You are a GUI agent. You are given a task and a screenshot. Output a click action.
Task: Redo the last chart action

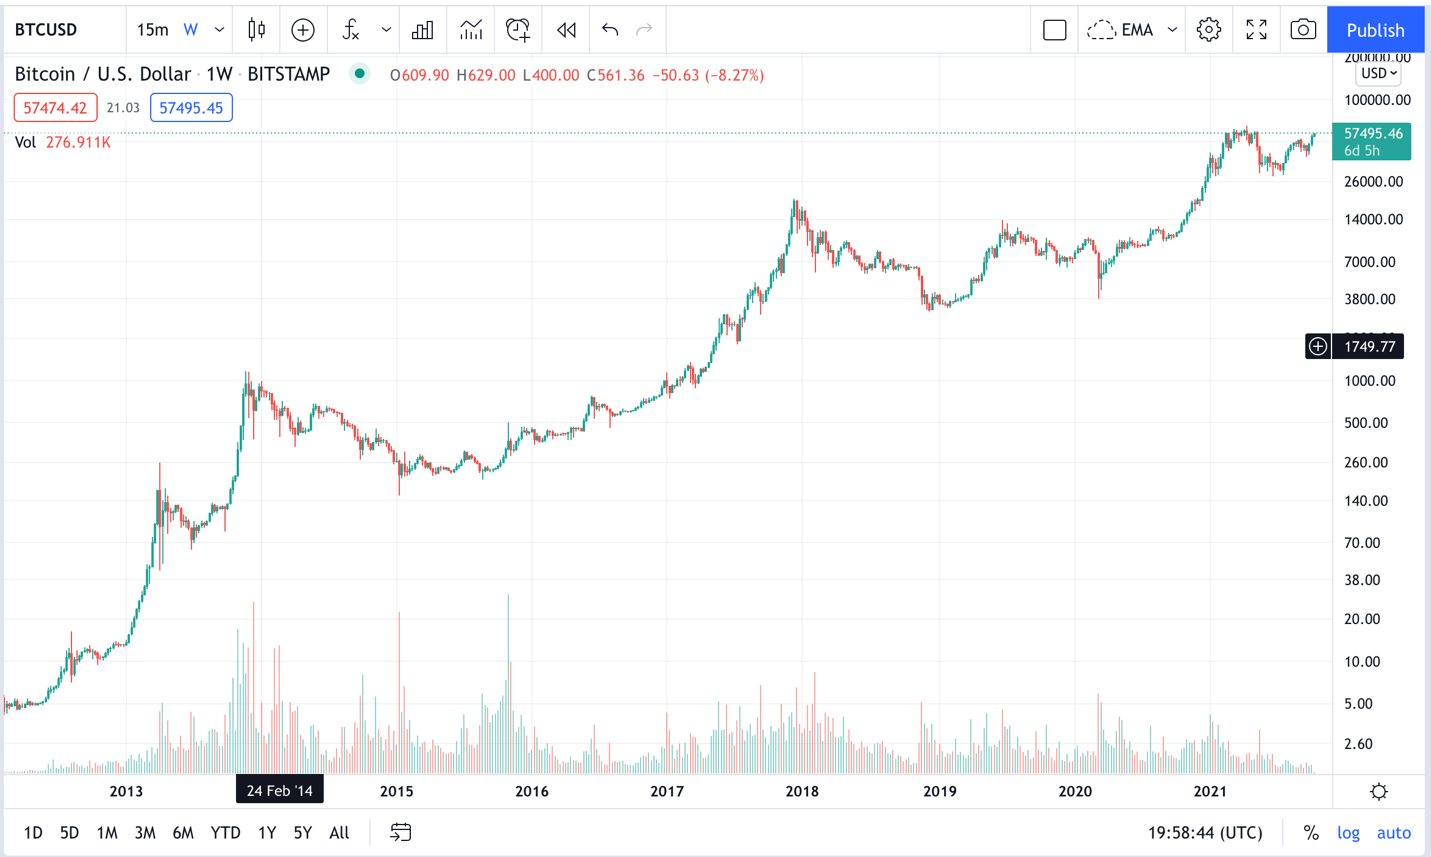coord(645,30)
